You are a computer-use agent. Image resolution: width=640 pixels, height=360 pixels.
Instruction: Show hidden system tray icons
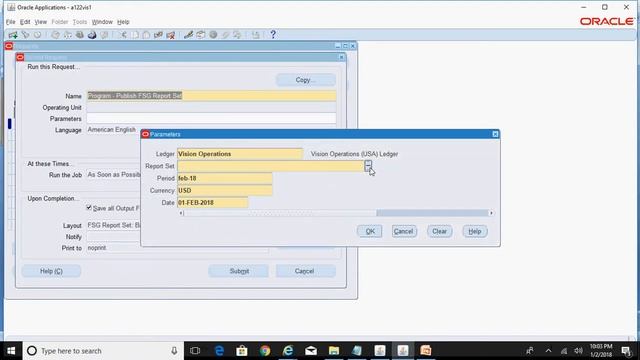coord(549,351)
